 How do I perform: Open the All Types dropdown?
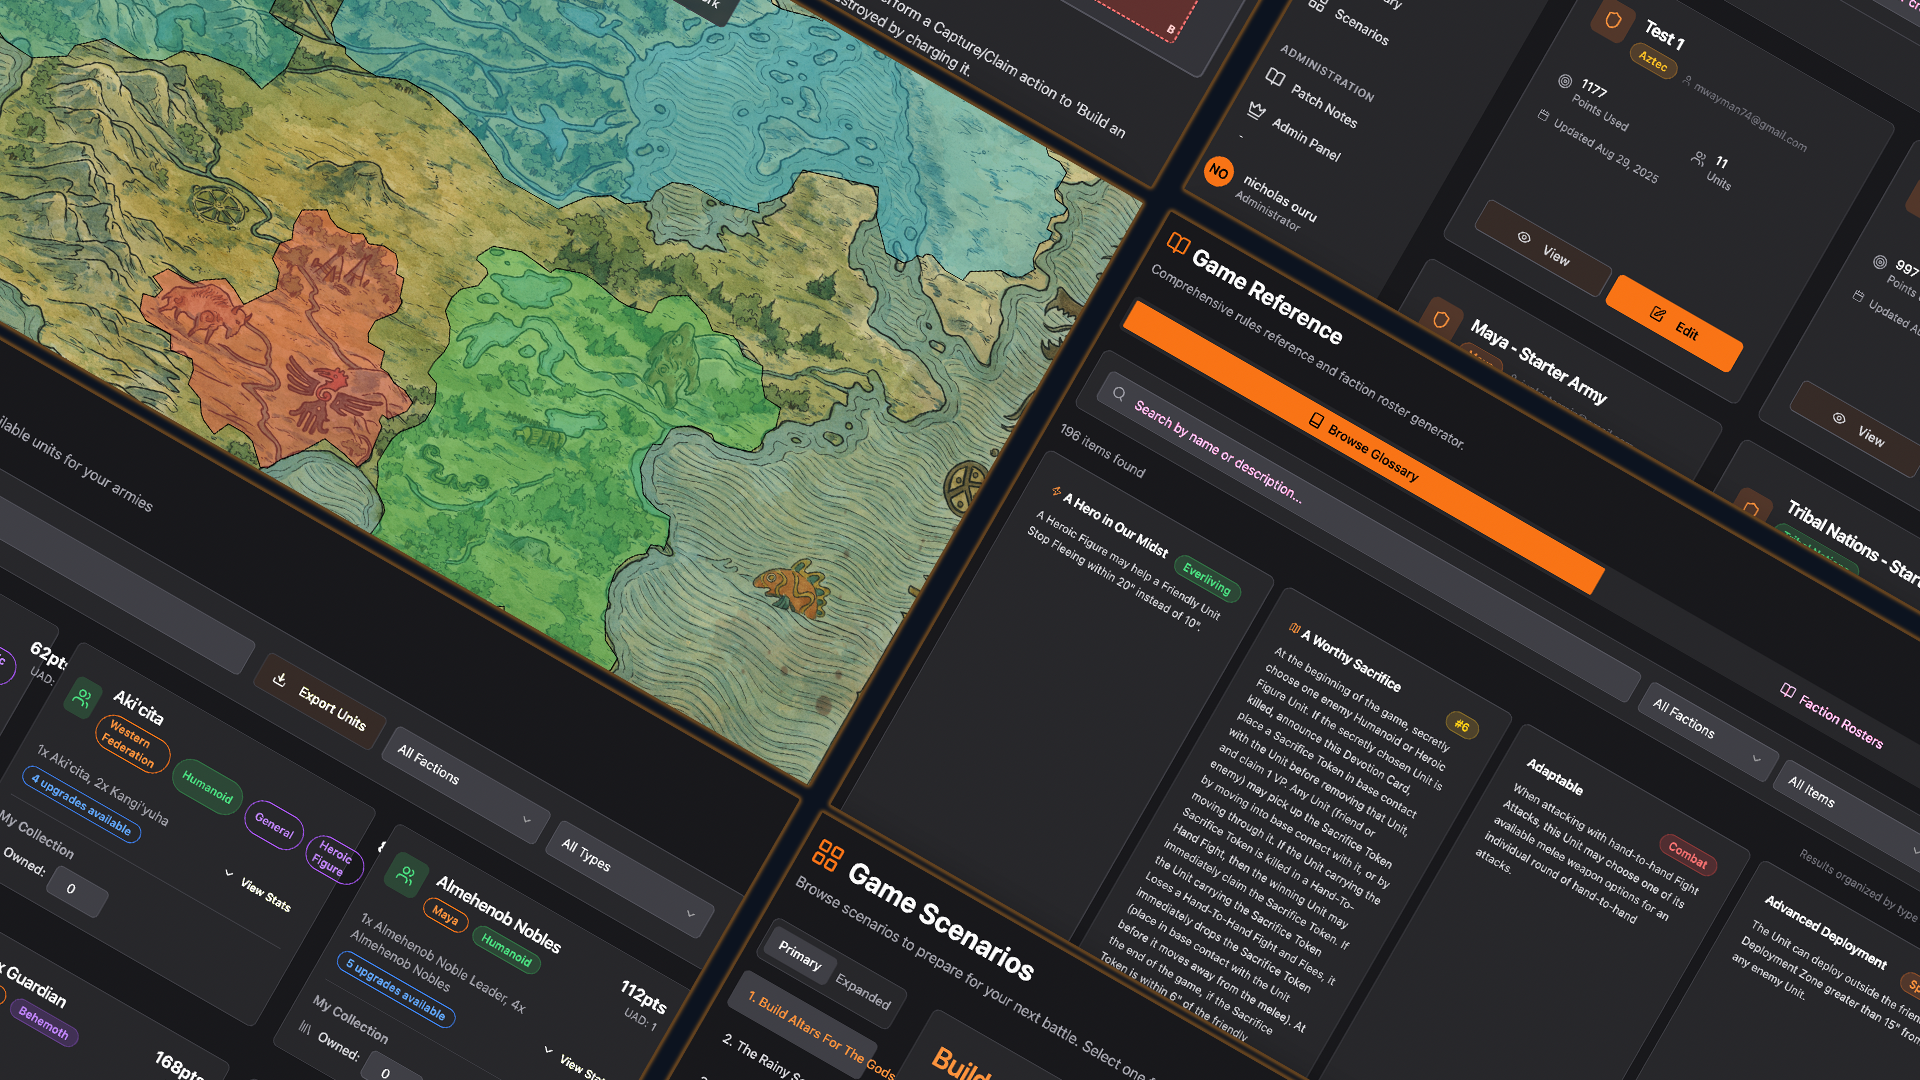(x=630, y=880)
